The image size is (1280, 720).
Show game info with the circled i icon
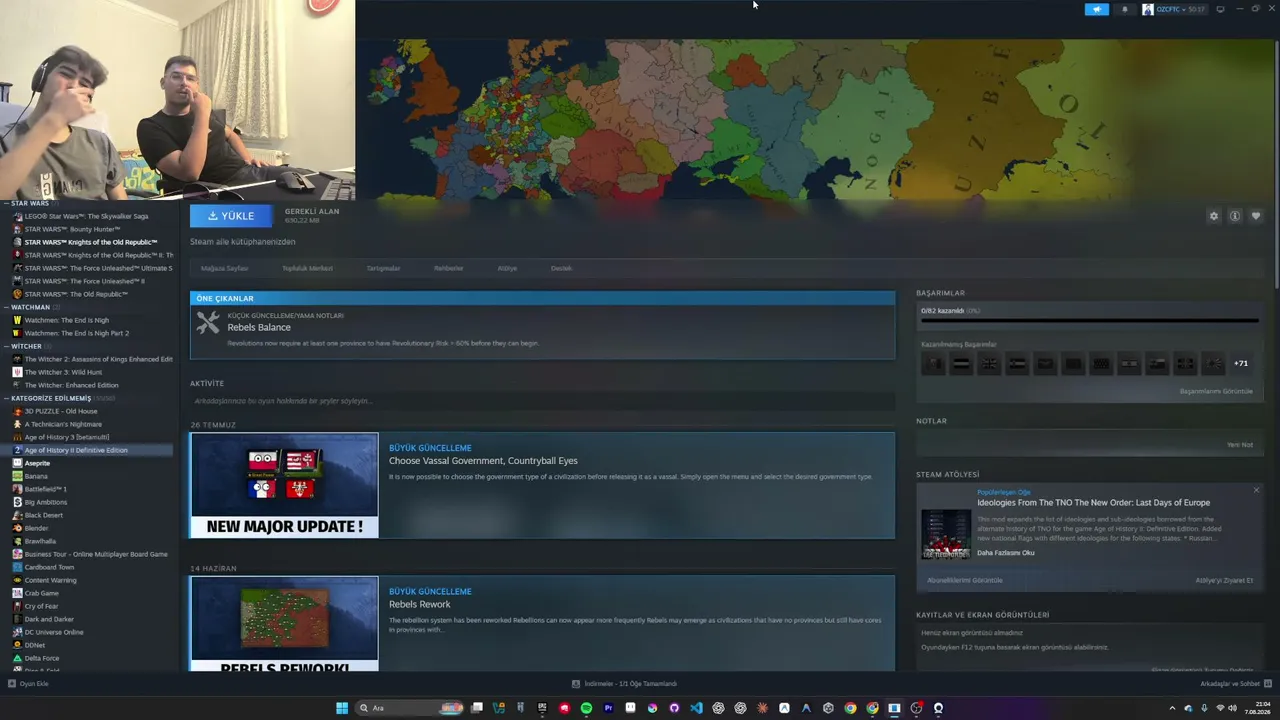click(x=1235, y=216)
